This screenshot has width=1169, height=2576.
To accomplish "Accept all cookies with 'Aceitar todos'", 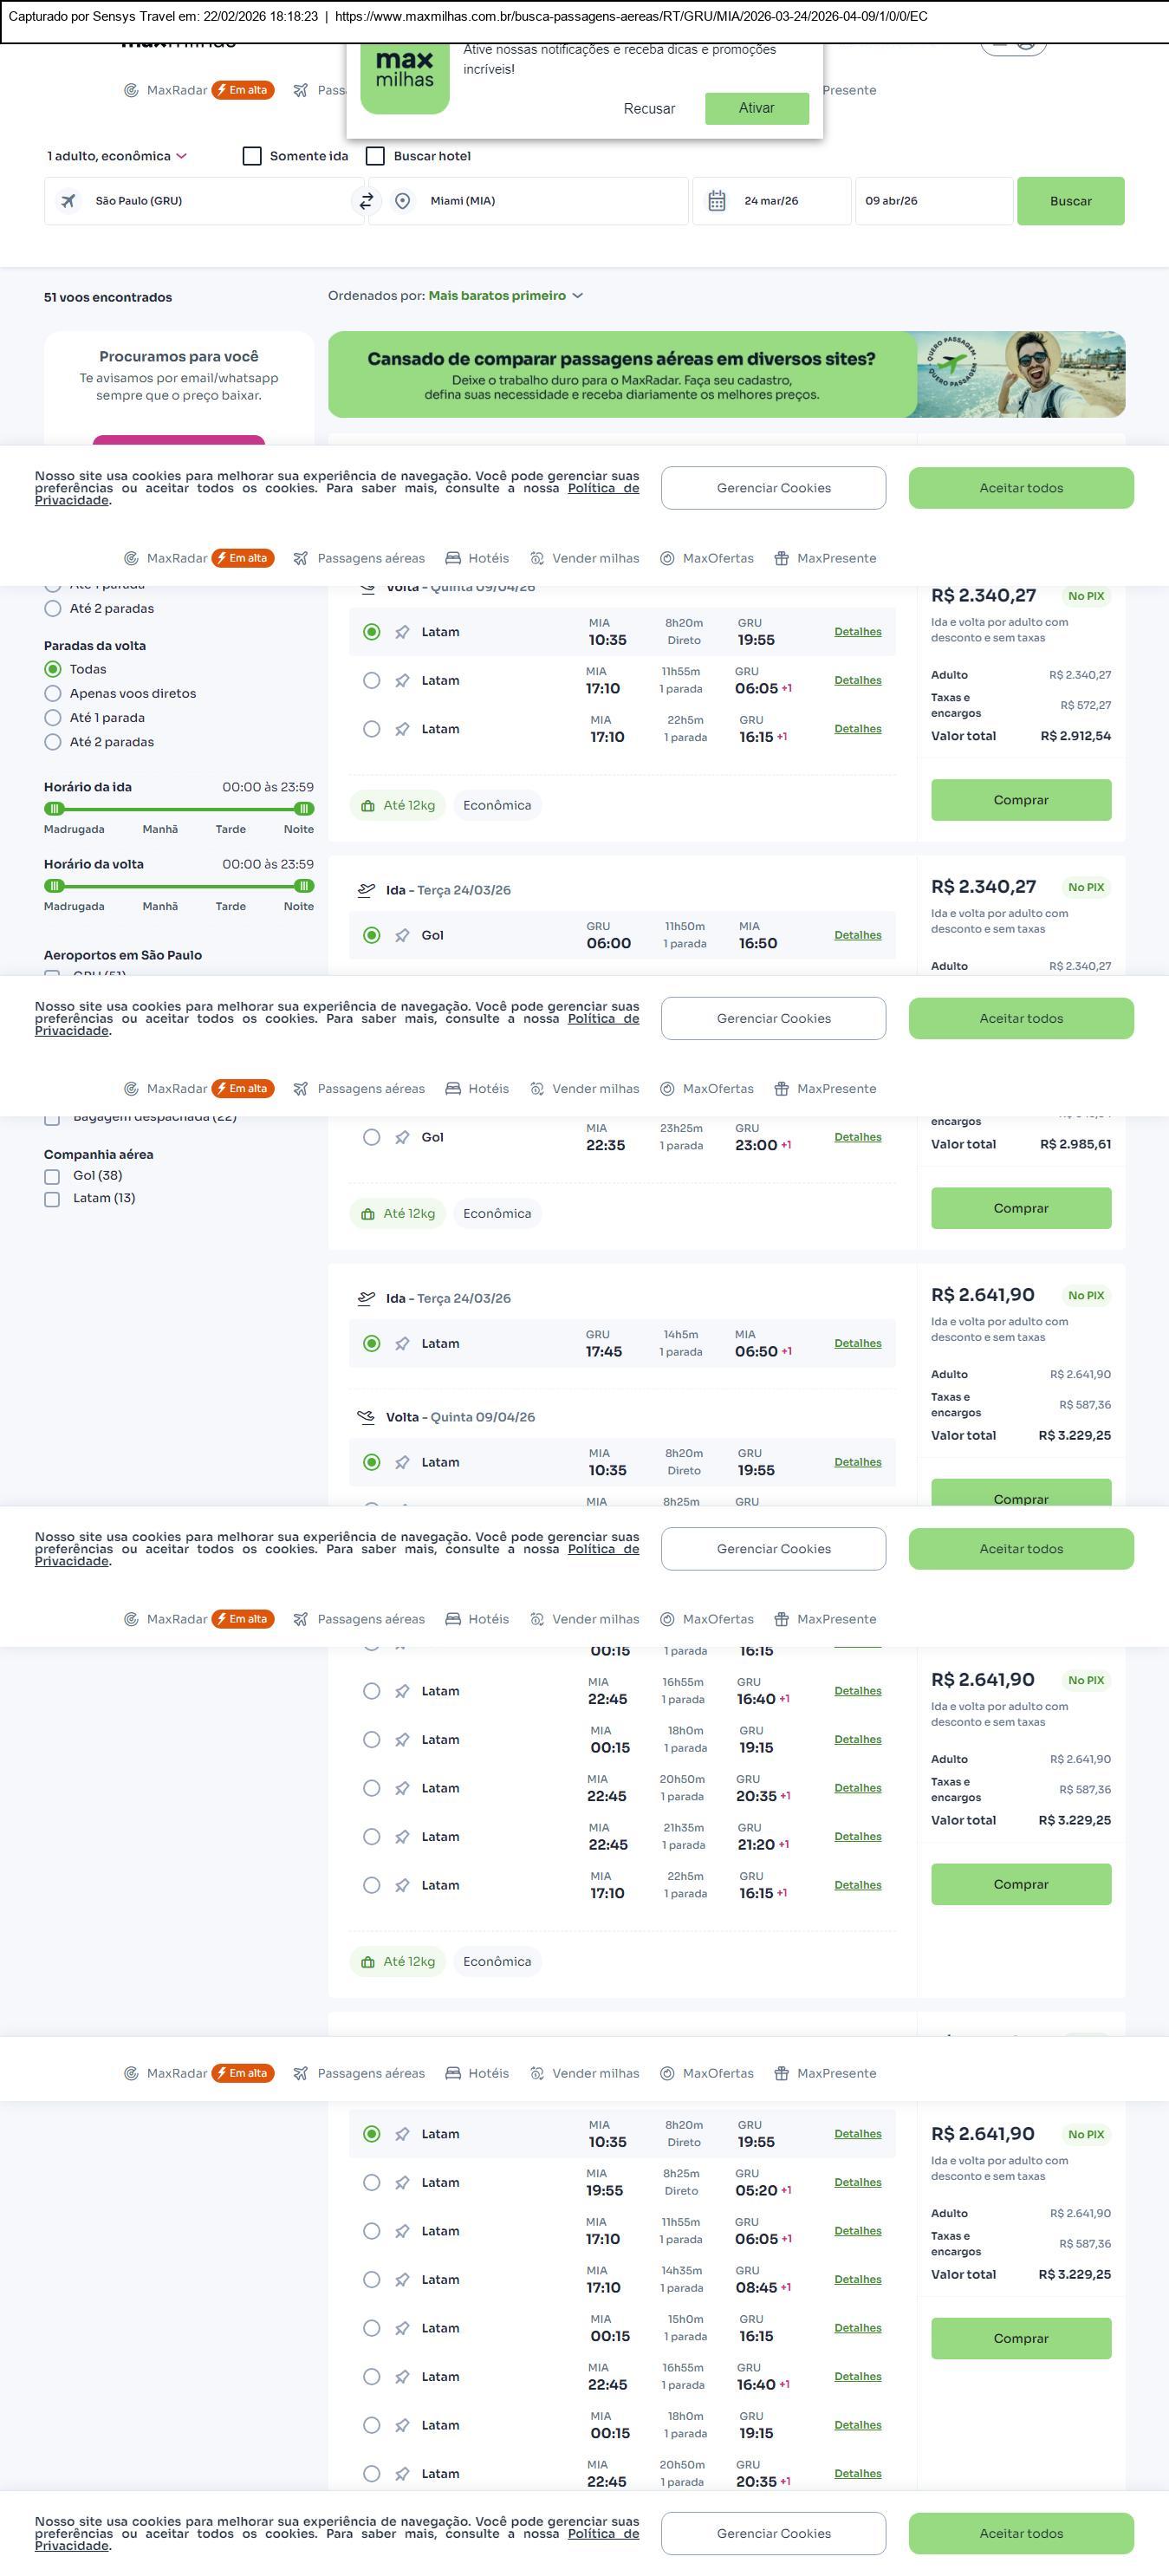I will pos(1021,488).
